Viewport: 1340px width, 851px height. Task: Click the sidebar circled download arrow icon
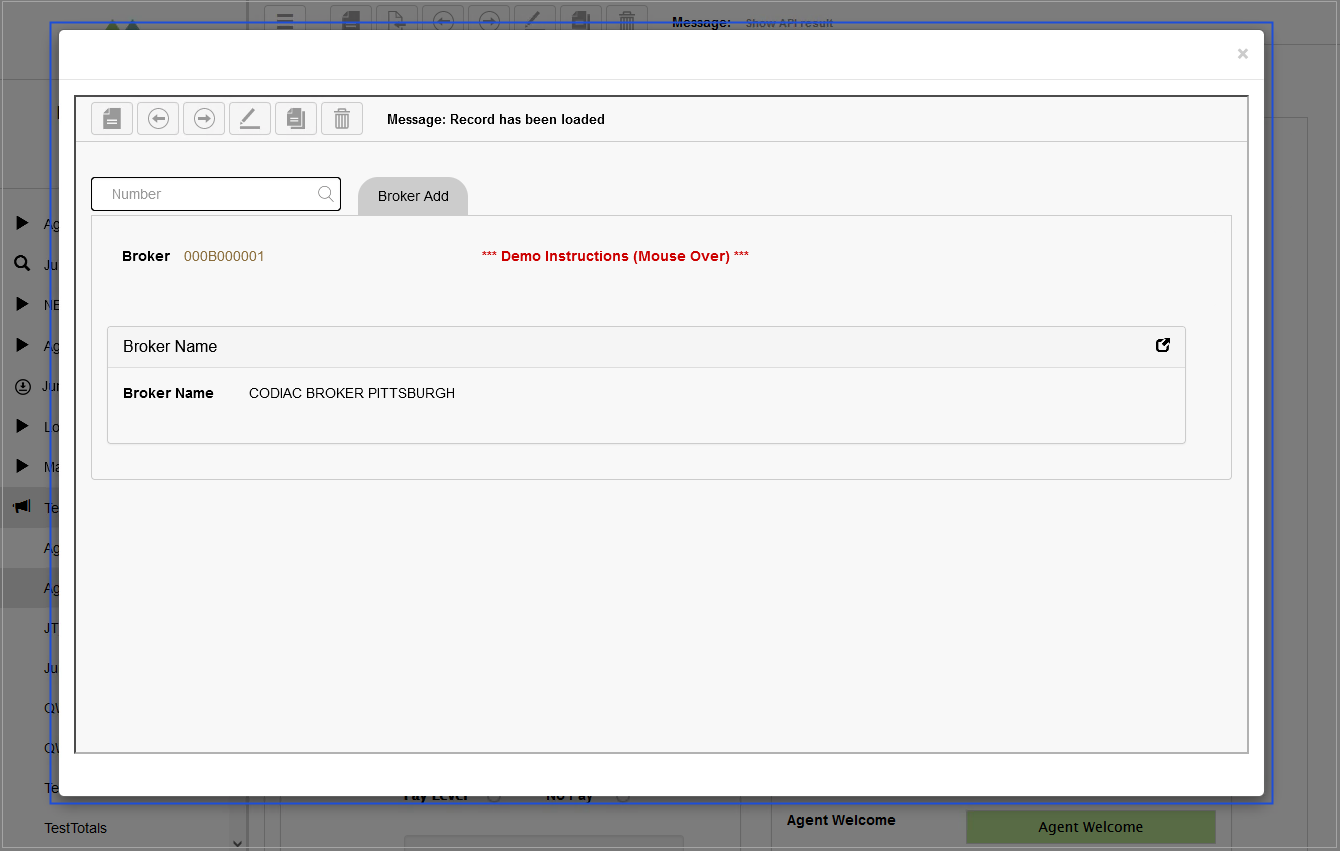pyautogui.click(x=22, y=386)
